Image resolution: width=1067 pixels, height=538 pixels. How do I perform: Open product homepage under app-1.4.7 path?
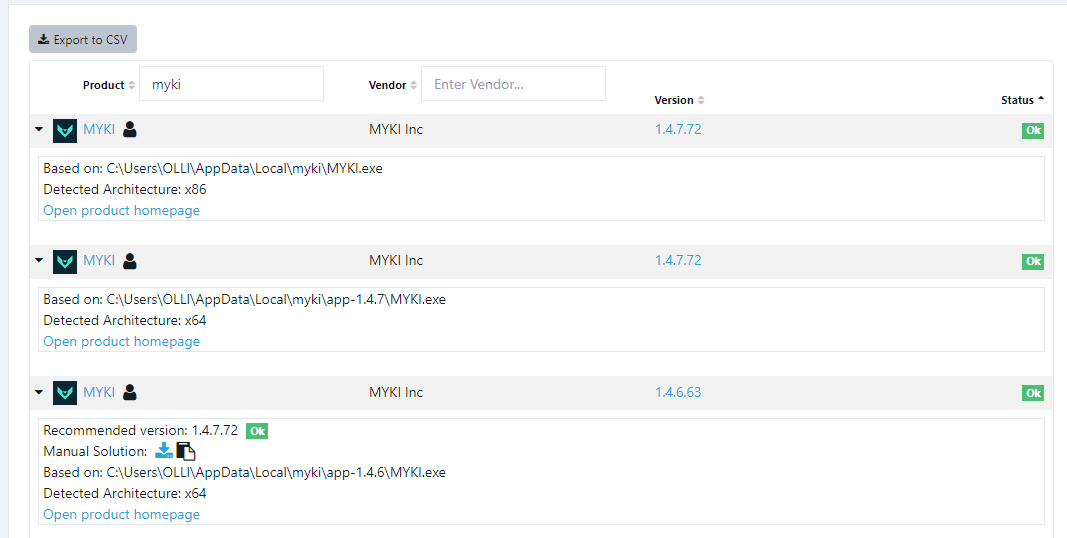pos(122,341)
